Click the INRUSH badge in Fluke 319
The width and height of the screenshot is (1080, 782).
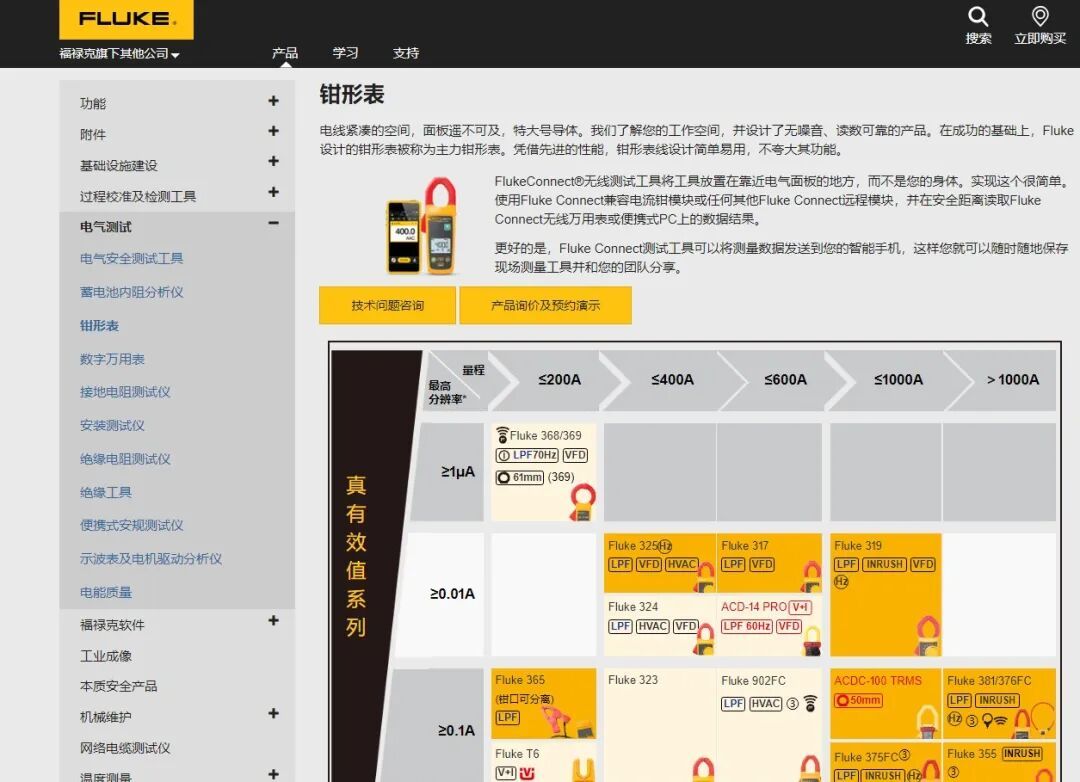(x=884, y=565)
